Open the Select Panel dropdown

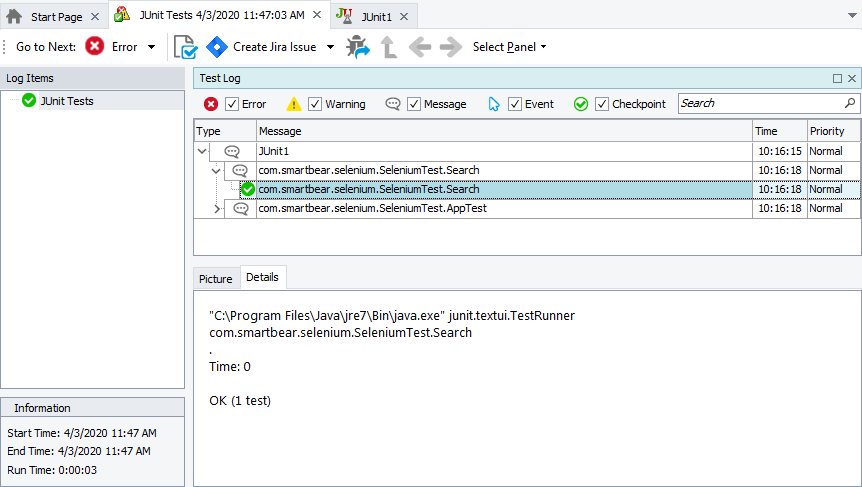pos(509,47)
